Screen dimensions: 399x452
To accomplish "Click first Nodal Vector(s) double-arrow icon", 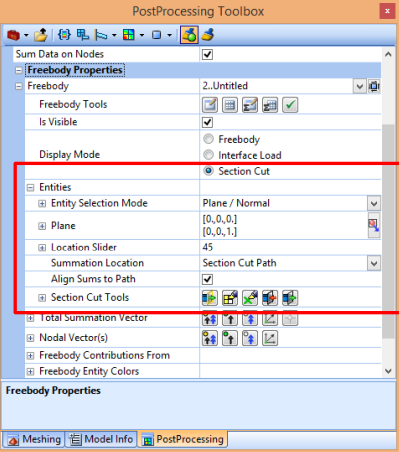I will (x=210, y=338).
